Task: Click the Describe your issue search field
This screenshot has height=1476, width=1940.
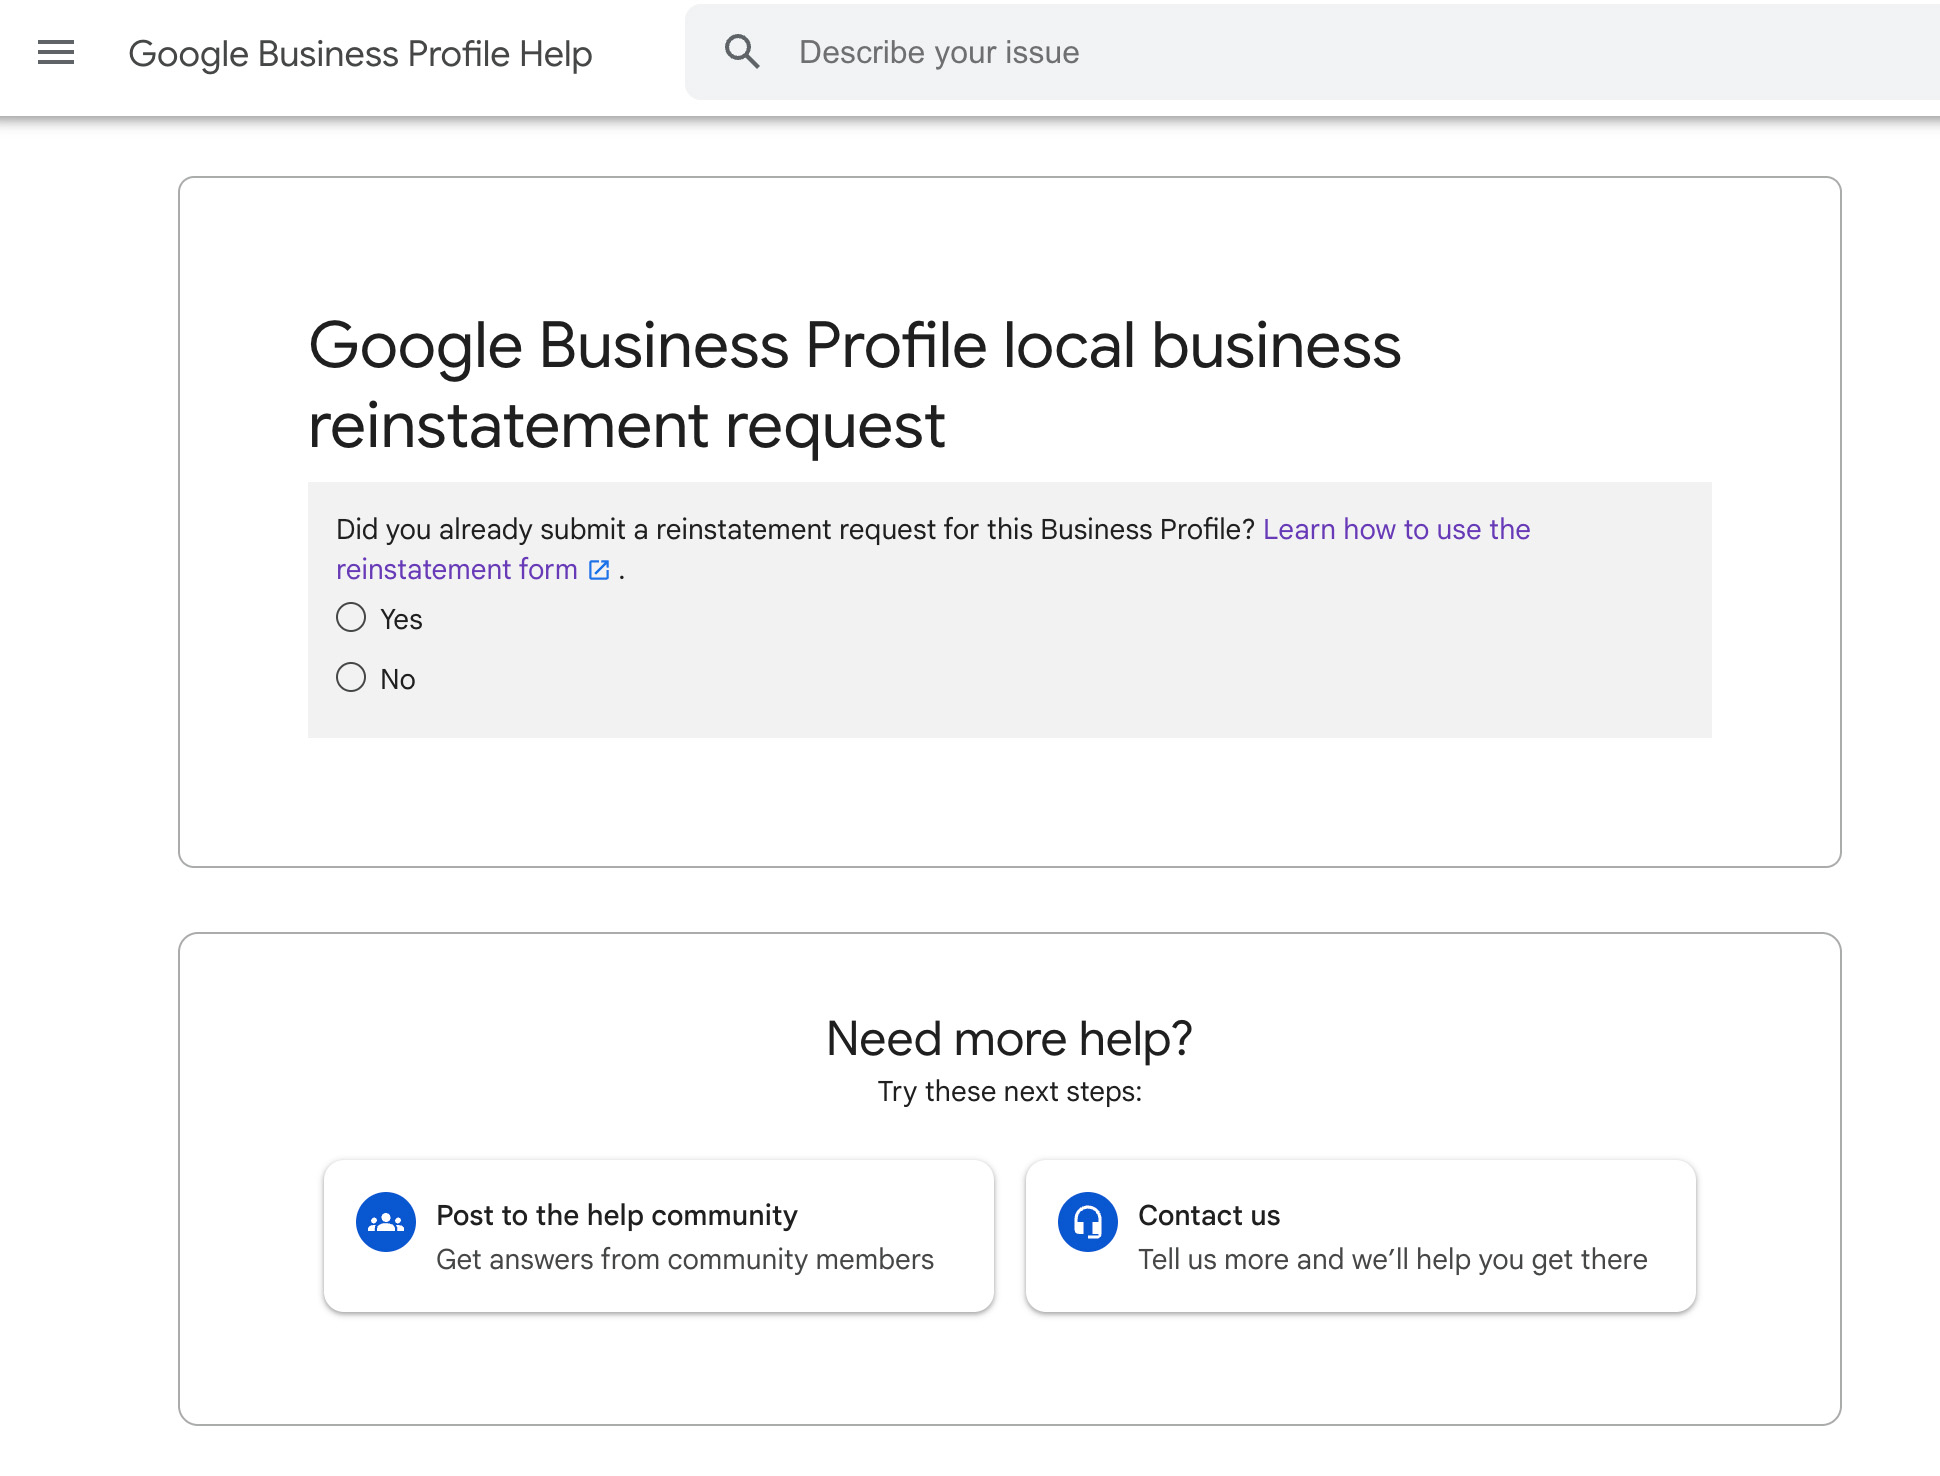Action: (1100, 51)
